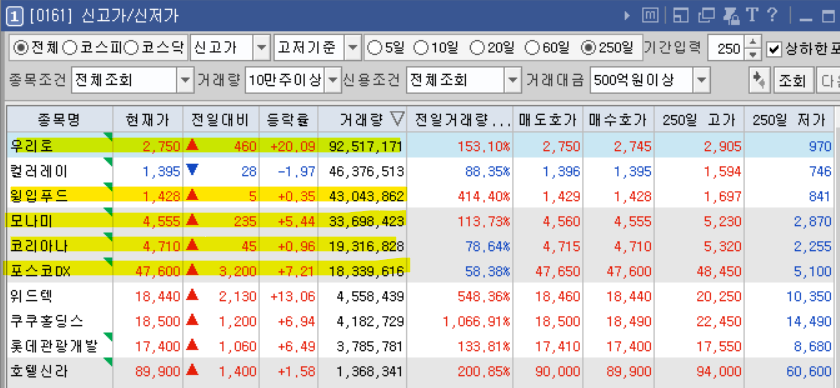Click the numbered '1' screen icon
Image resolution: width=840 pixels, height=388 pixels.
[x=14, y=17]
